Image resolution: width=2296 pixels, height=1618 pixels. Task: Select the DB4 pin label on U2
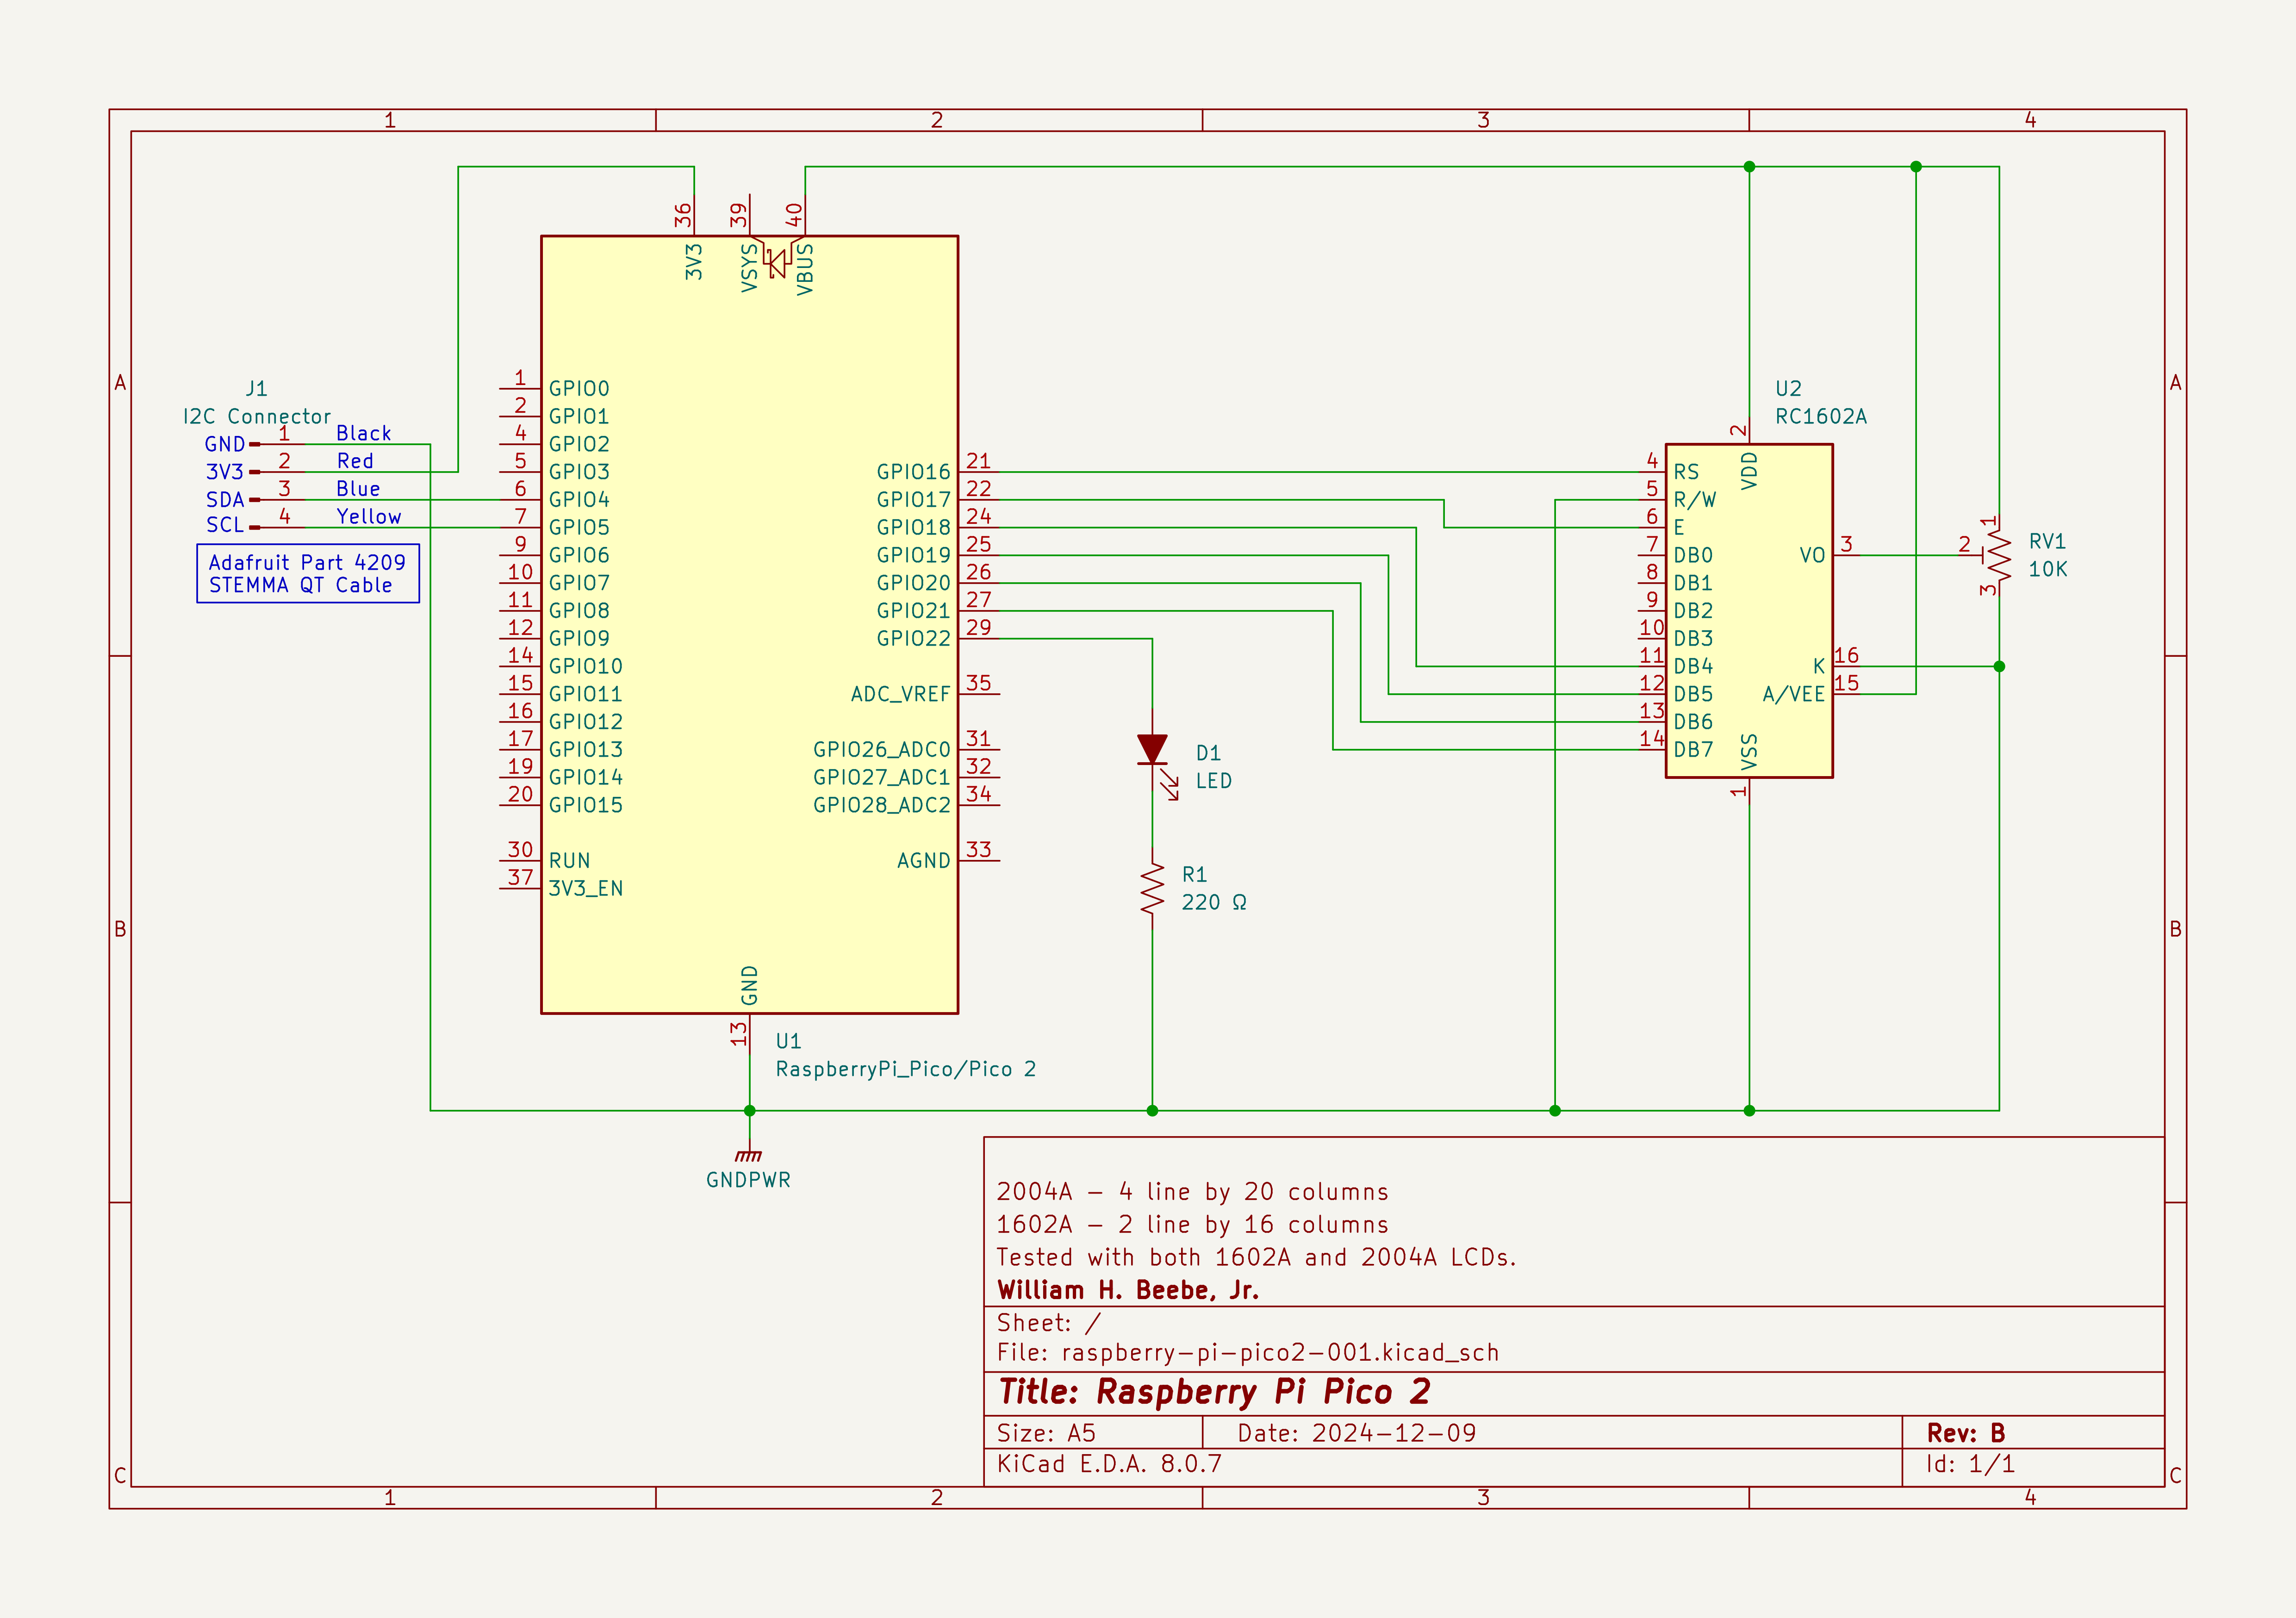1693,666
